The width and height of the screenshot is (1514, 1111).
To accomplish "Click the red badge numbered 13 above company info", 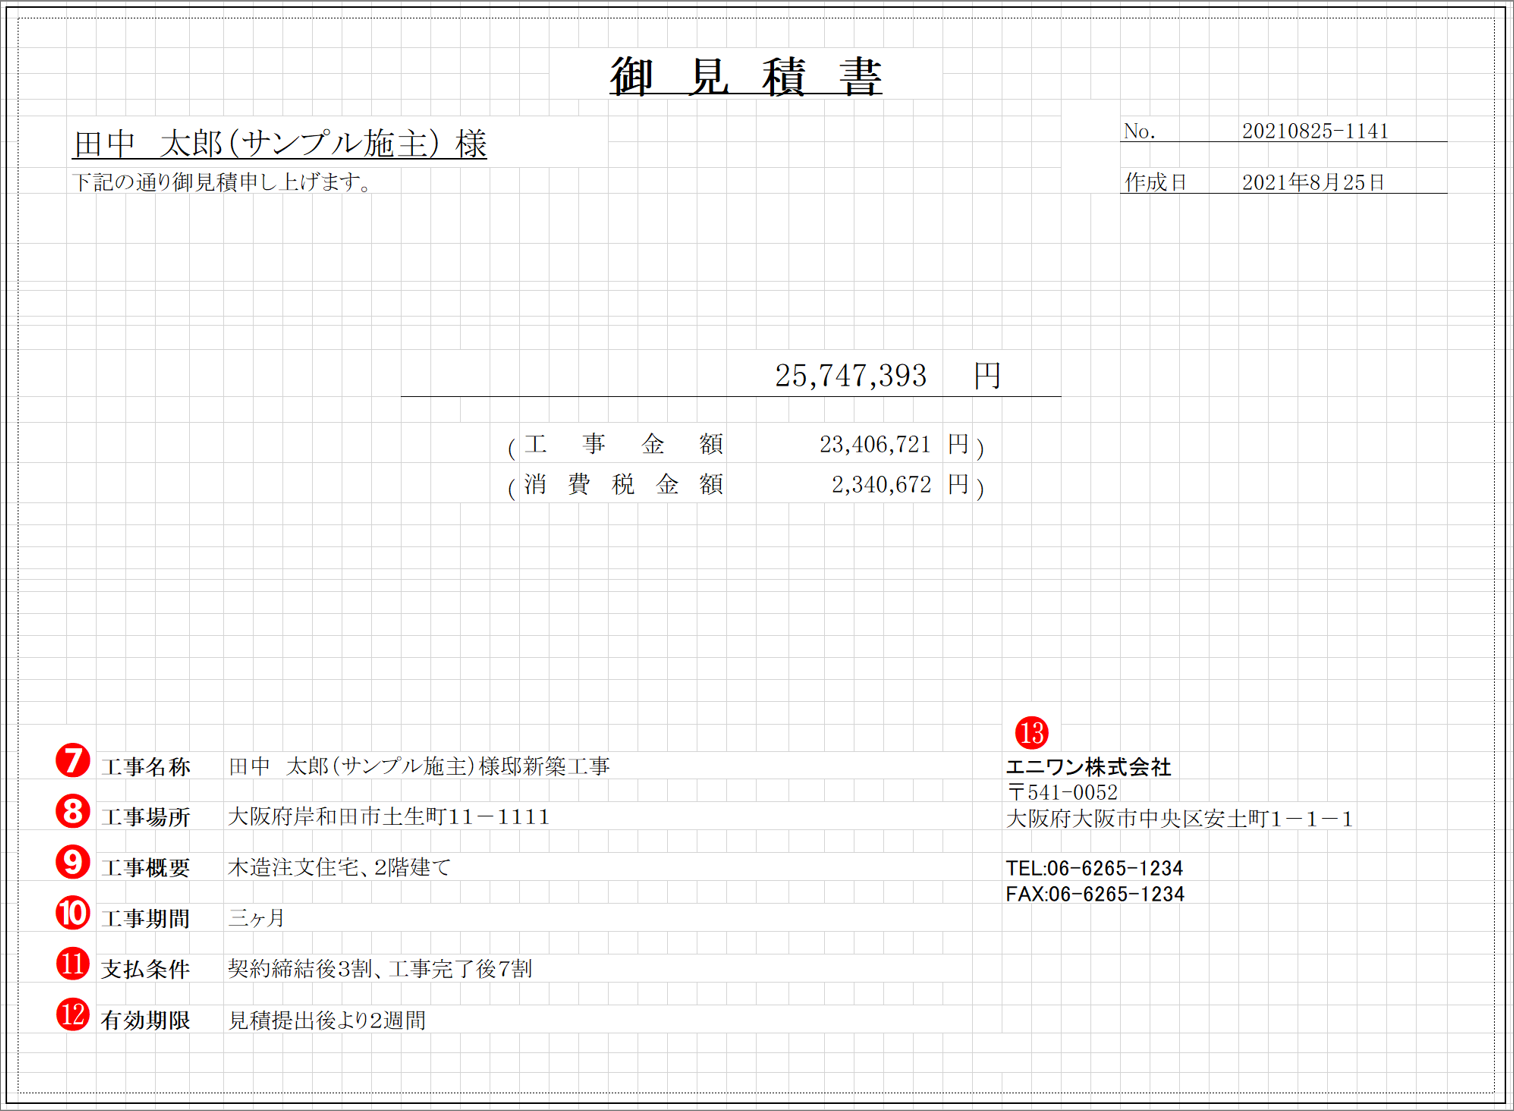I will (x=1032, y=732).
